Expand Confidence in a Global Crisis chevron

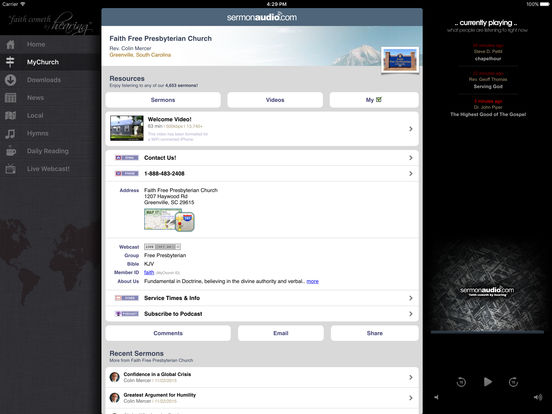pyautogui.click(x=411, y=377)
